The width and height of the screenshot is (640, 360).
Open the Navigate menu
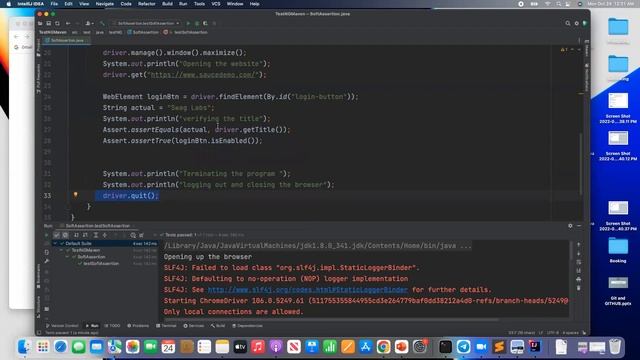point(104,4)
